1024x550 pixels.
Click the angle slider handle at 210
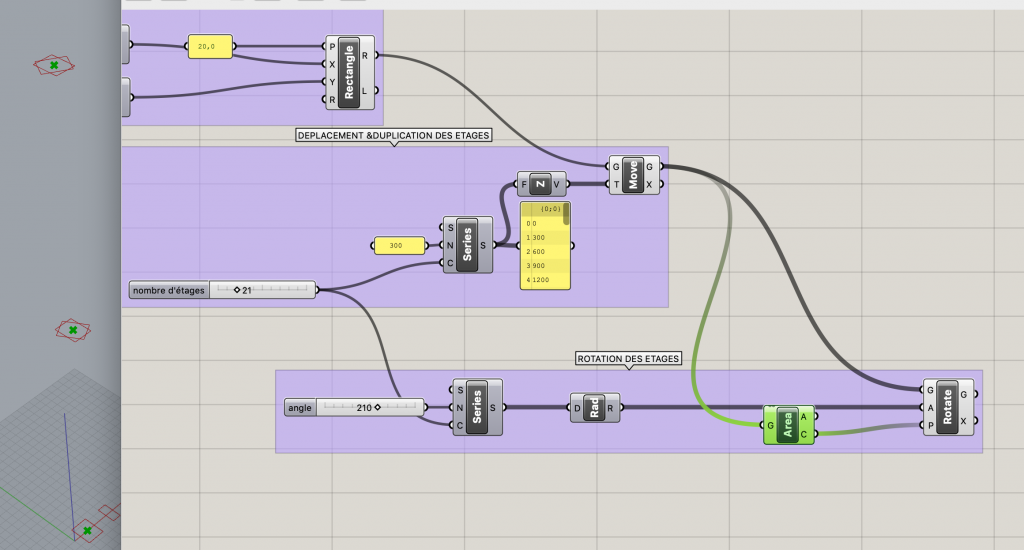(378, 407)
